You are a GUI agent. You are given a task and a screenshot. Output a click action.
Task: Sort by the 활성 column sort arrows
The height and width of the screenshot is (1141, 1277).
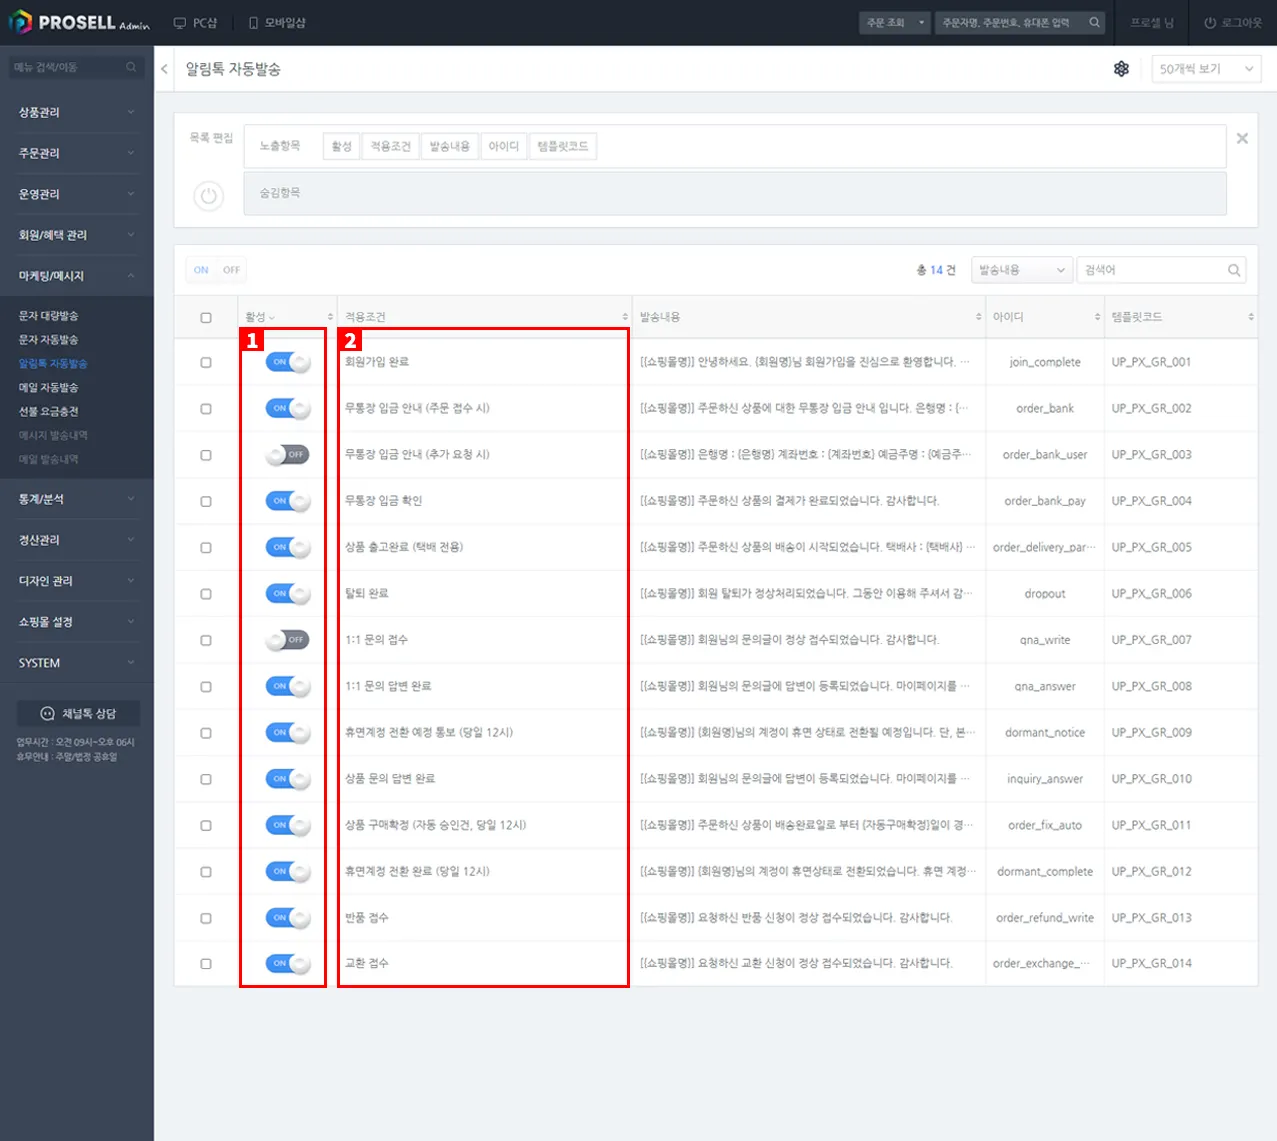tap(330, 317)
